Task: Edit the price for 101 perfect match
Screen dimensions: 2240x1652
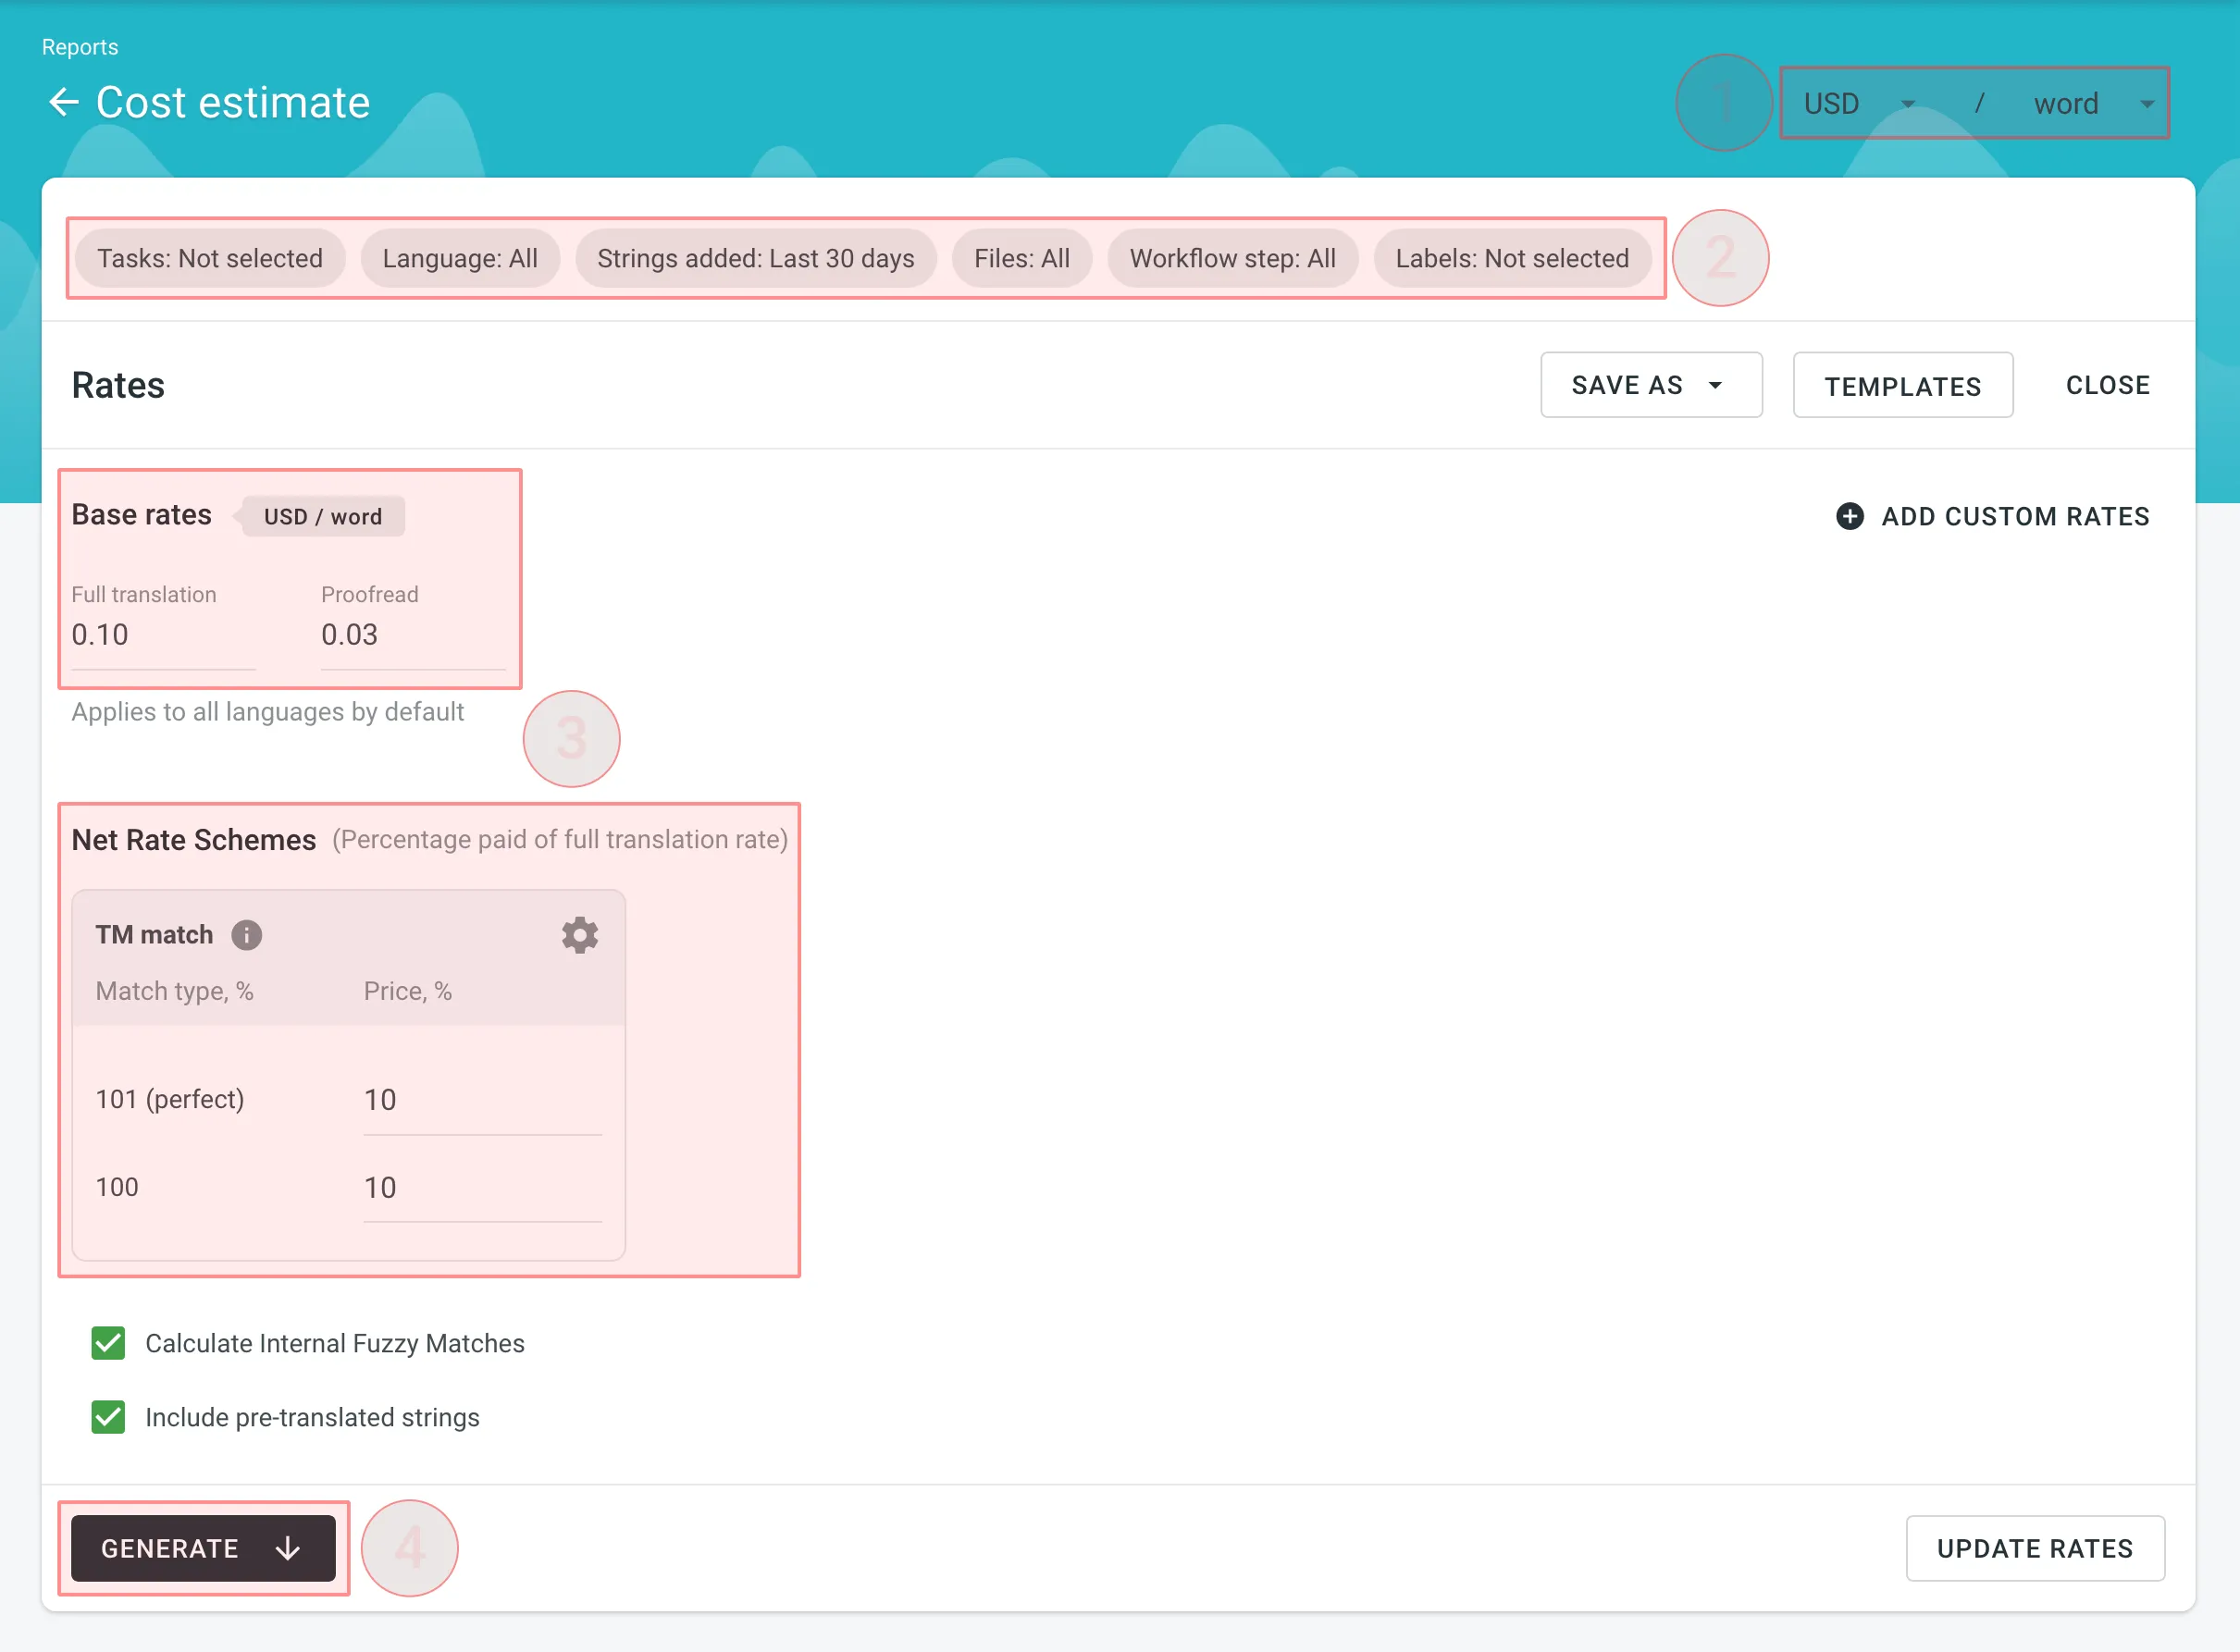Action: point(482,1099)
